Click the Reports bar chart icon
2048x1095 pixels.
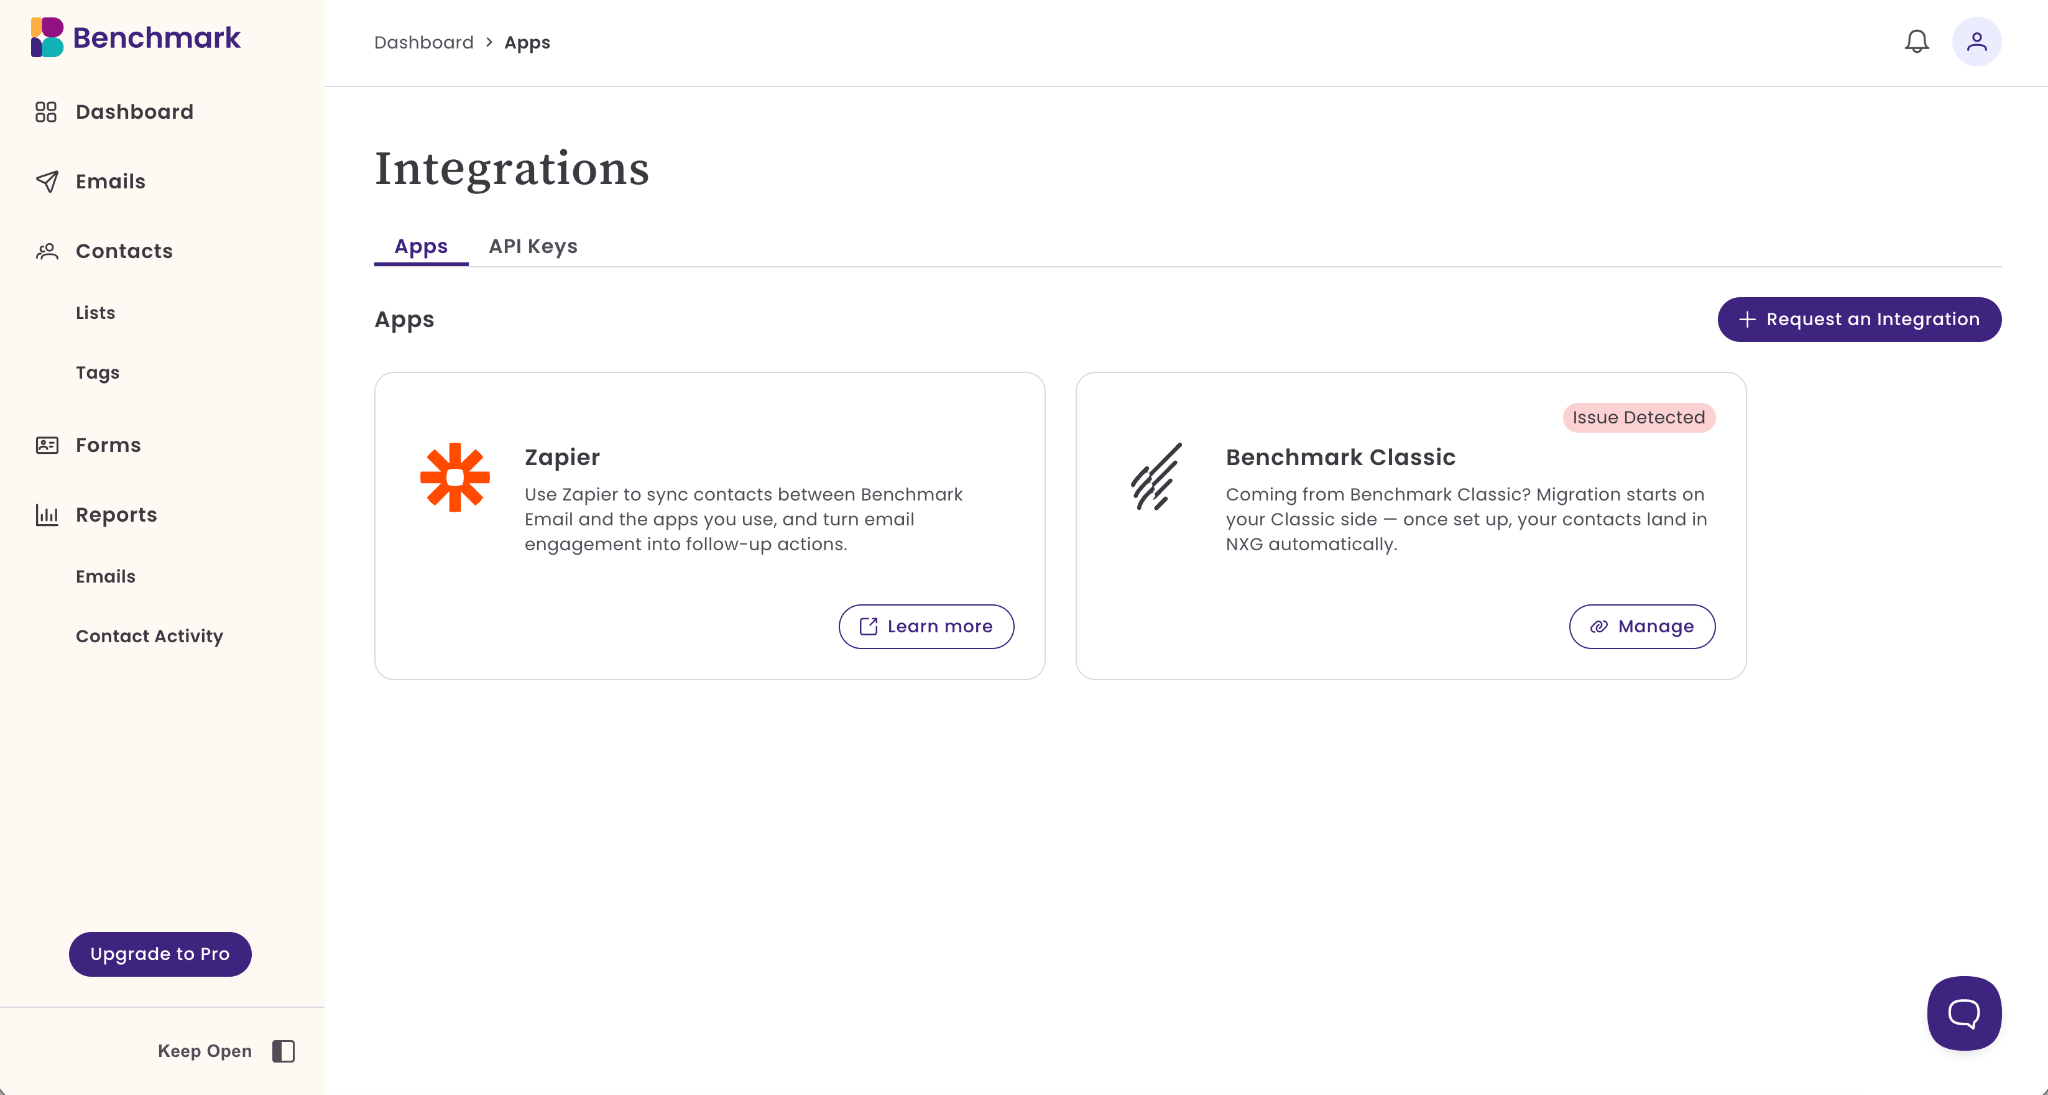(46, 515)
